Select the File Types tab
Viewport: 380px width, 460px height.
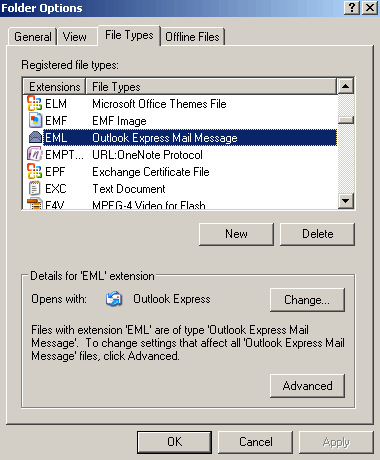tap(129, 35)
